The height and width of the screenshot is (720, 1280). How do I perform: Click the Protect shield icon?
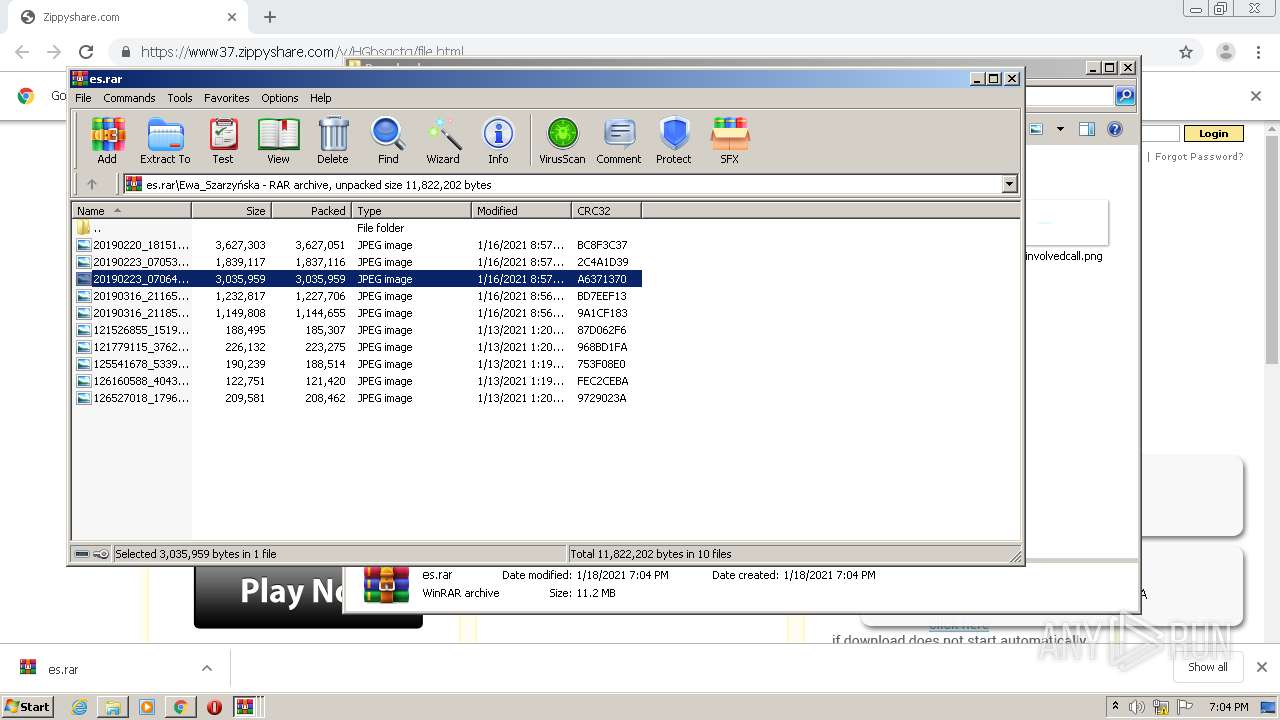pos(674,140)
